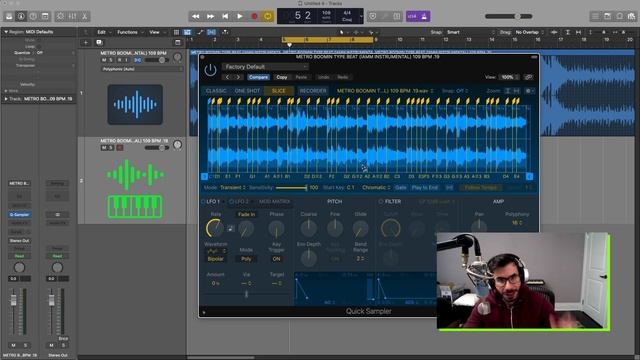Viewport: 640px width, 360px height.
Task: Adjust the master volume slider
Action: point(509,16)
